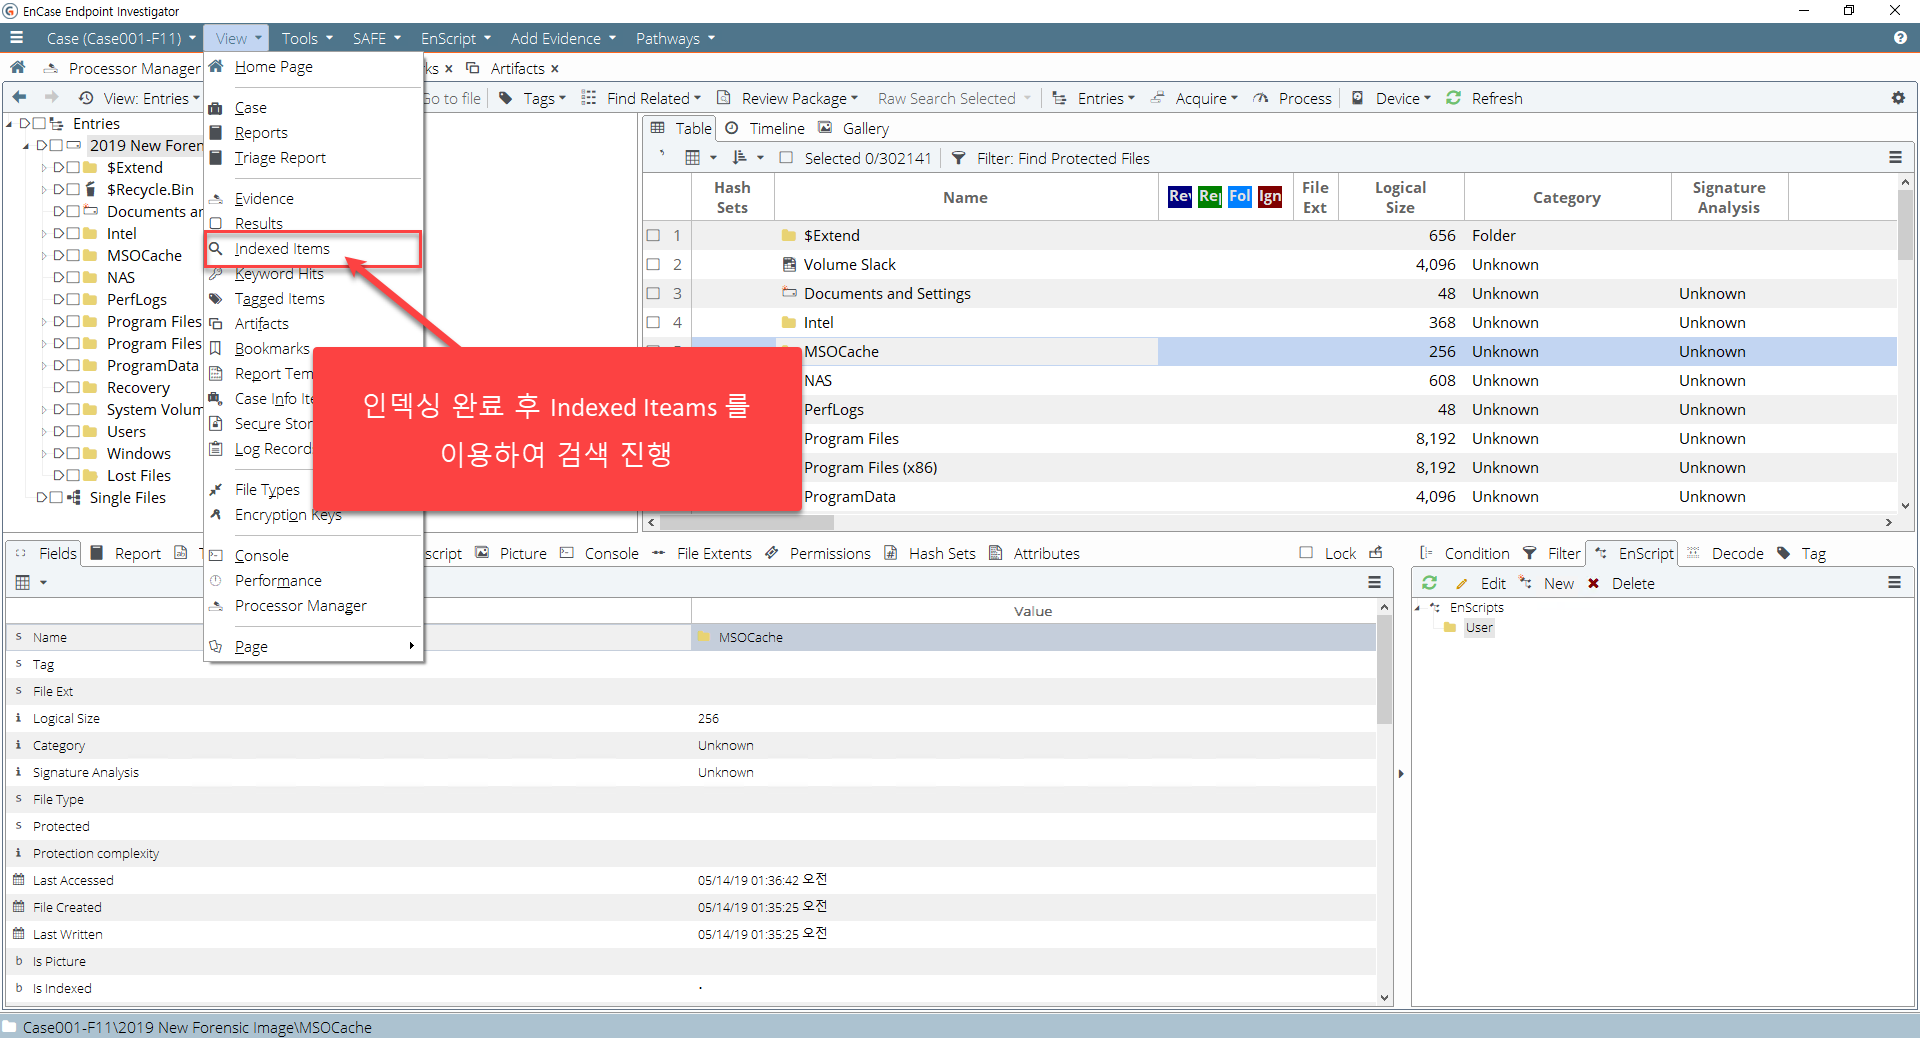The image size is (1920, 1038).
Task: Click the Process toolbar button
Action: (1293, 98)
